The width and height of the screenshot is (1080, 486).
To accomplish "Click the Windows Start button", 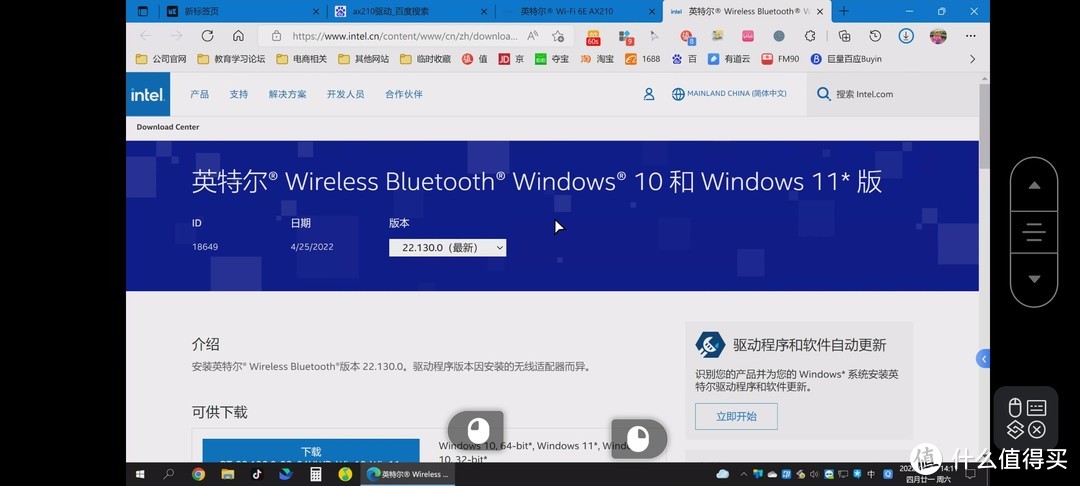I will click(x=140, y=474).
